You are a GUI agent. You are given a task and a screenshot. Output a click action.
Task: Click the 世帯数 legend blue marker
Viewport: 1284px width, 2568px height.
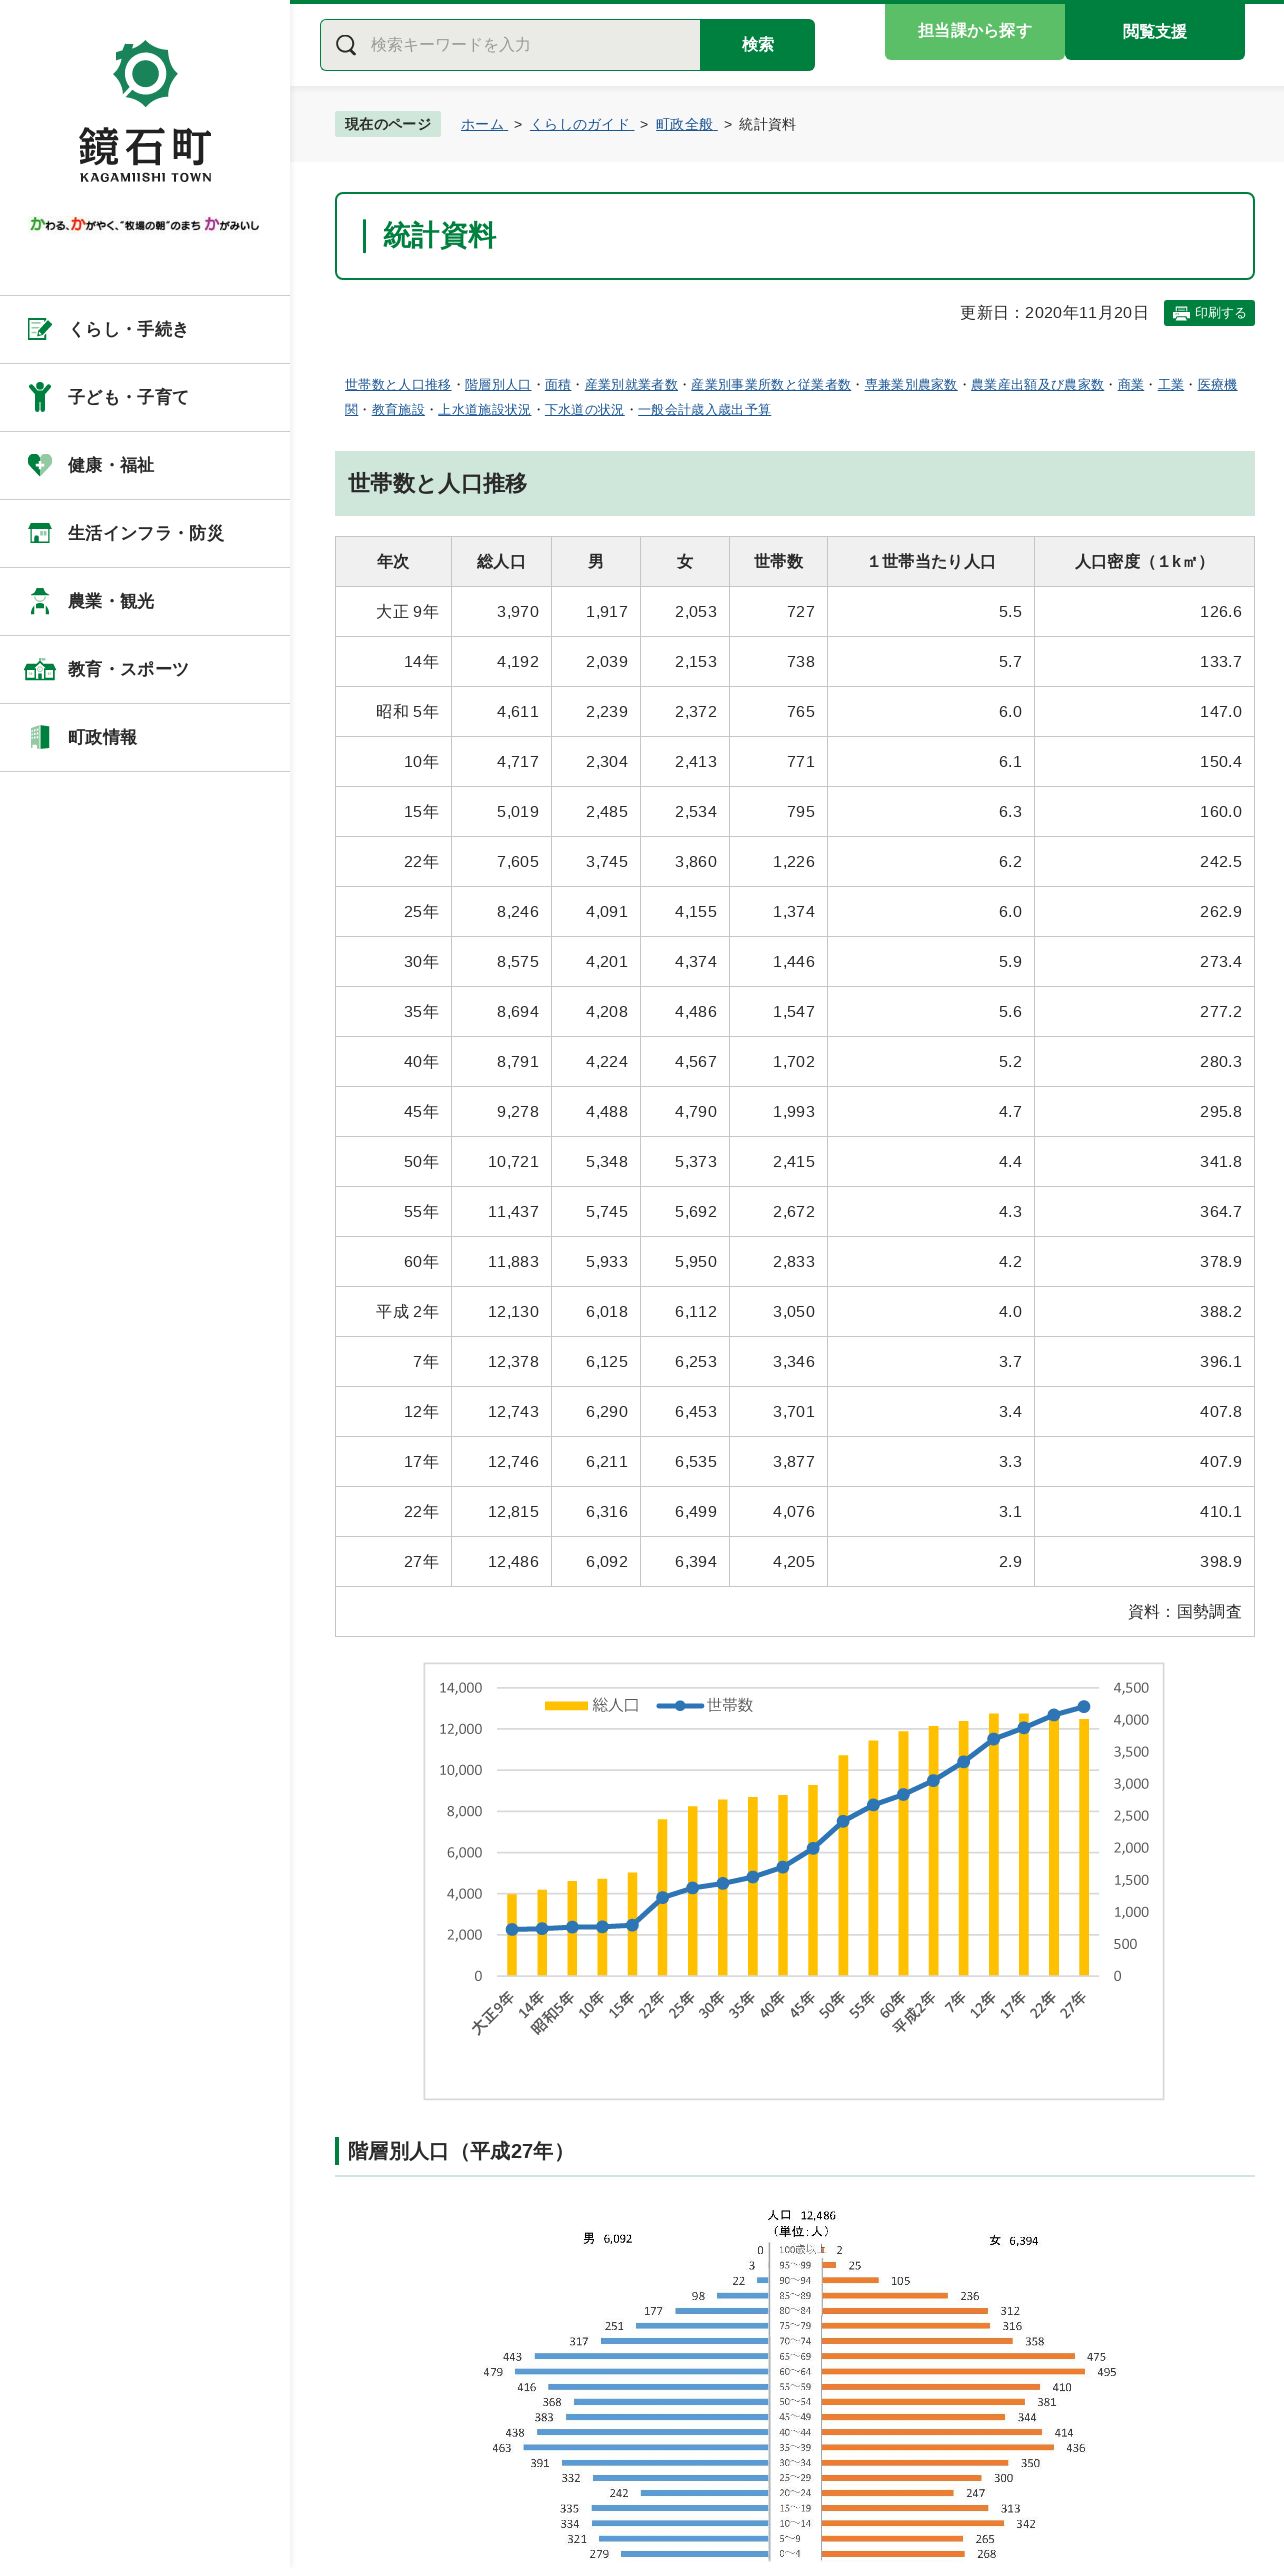pyautogui.click(x=680, y=1705)
